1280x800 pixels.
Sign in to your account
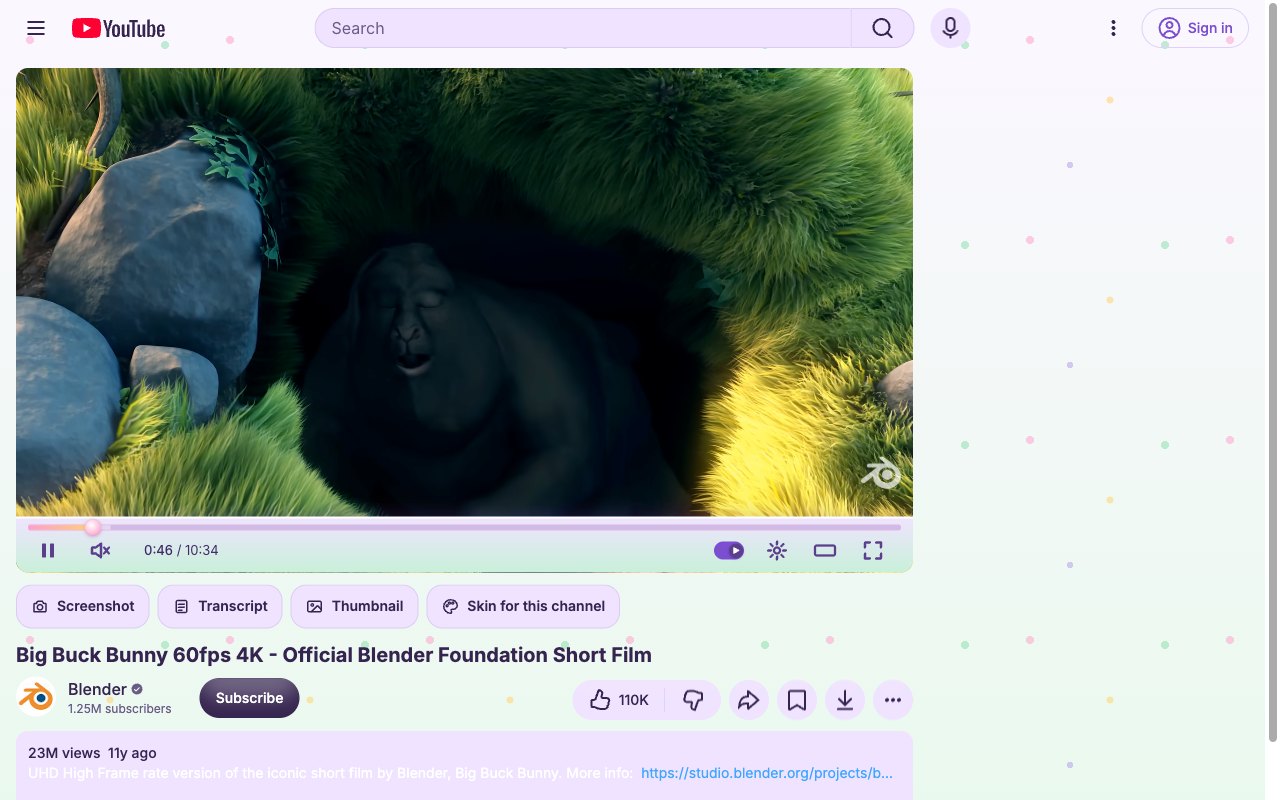[x=1195, y=28]
